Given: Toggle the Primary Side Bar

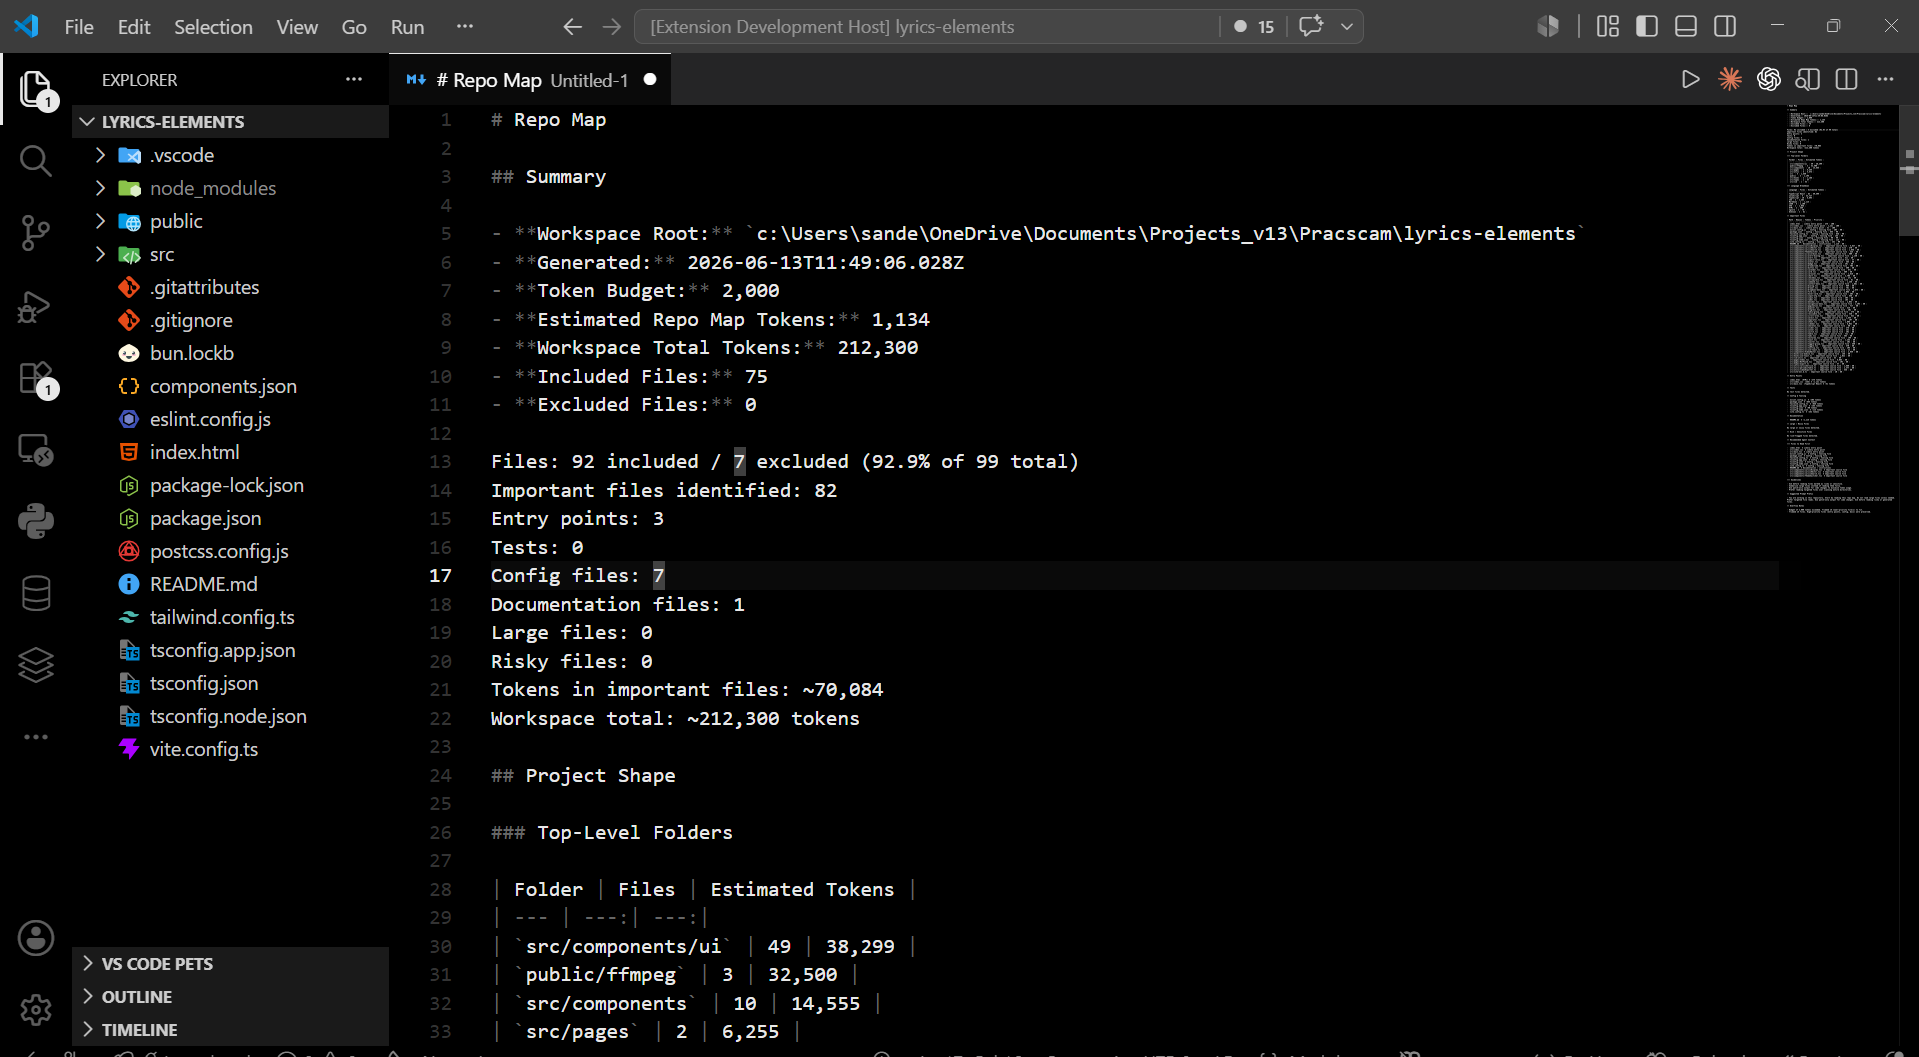Looking at the screenshot, I should (x=1647, y=26).
